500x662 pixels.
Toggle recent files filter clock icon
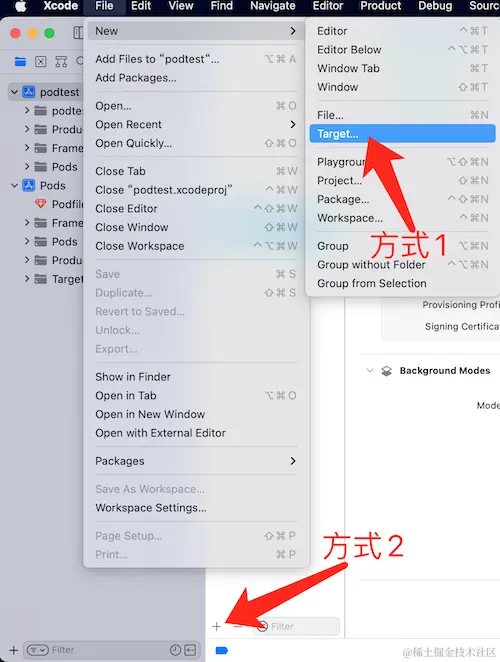point(175,650)
